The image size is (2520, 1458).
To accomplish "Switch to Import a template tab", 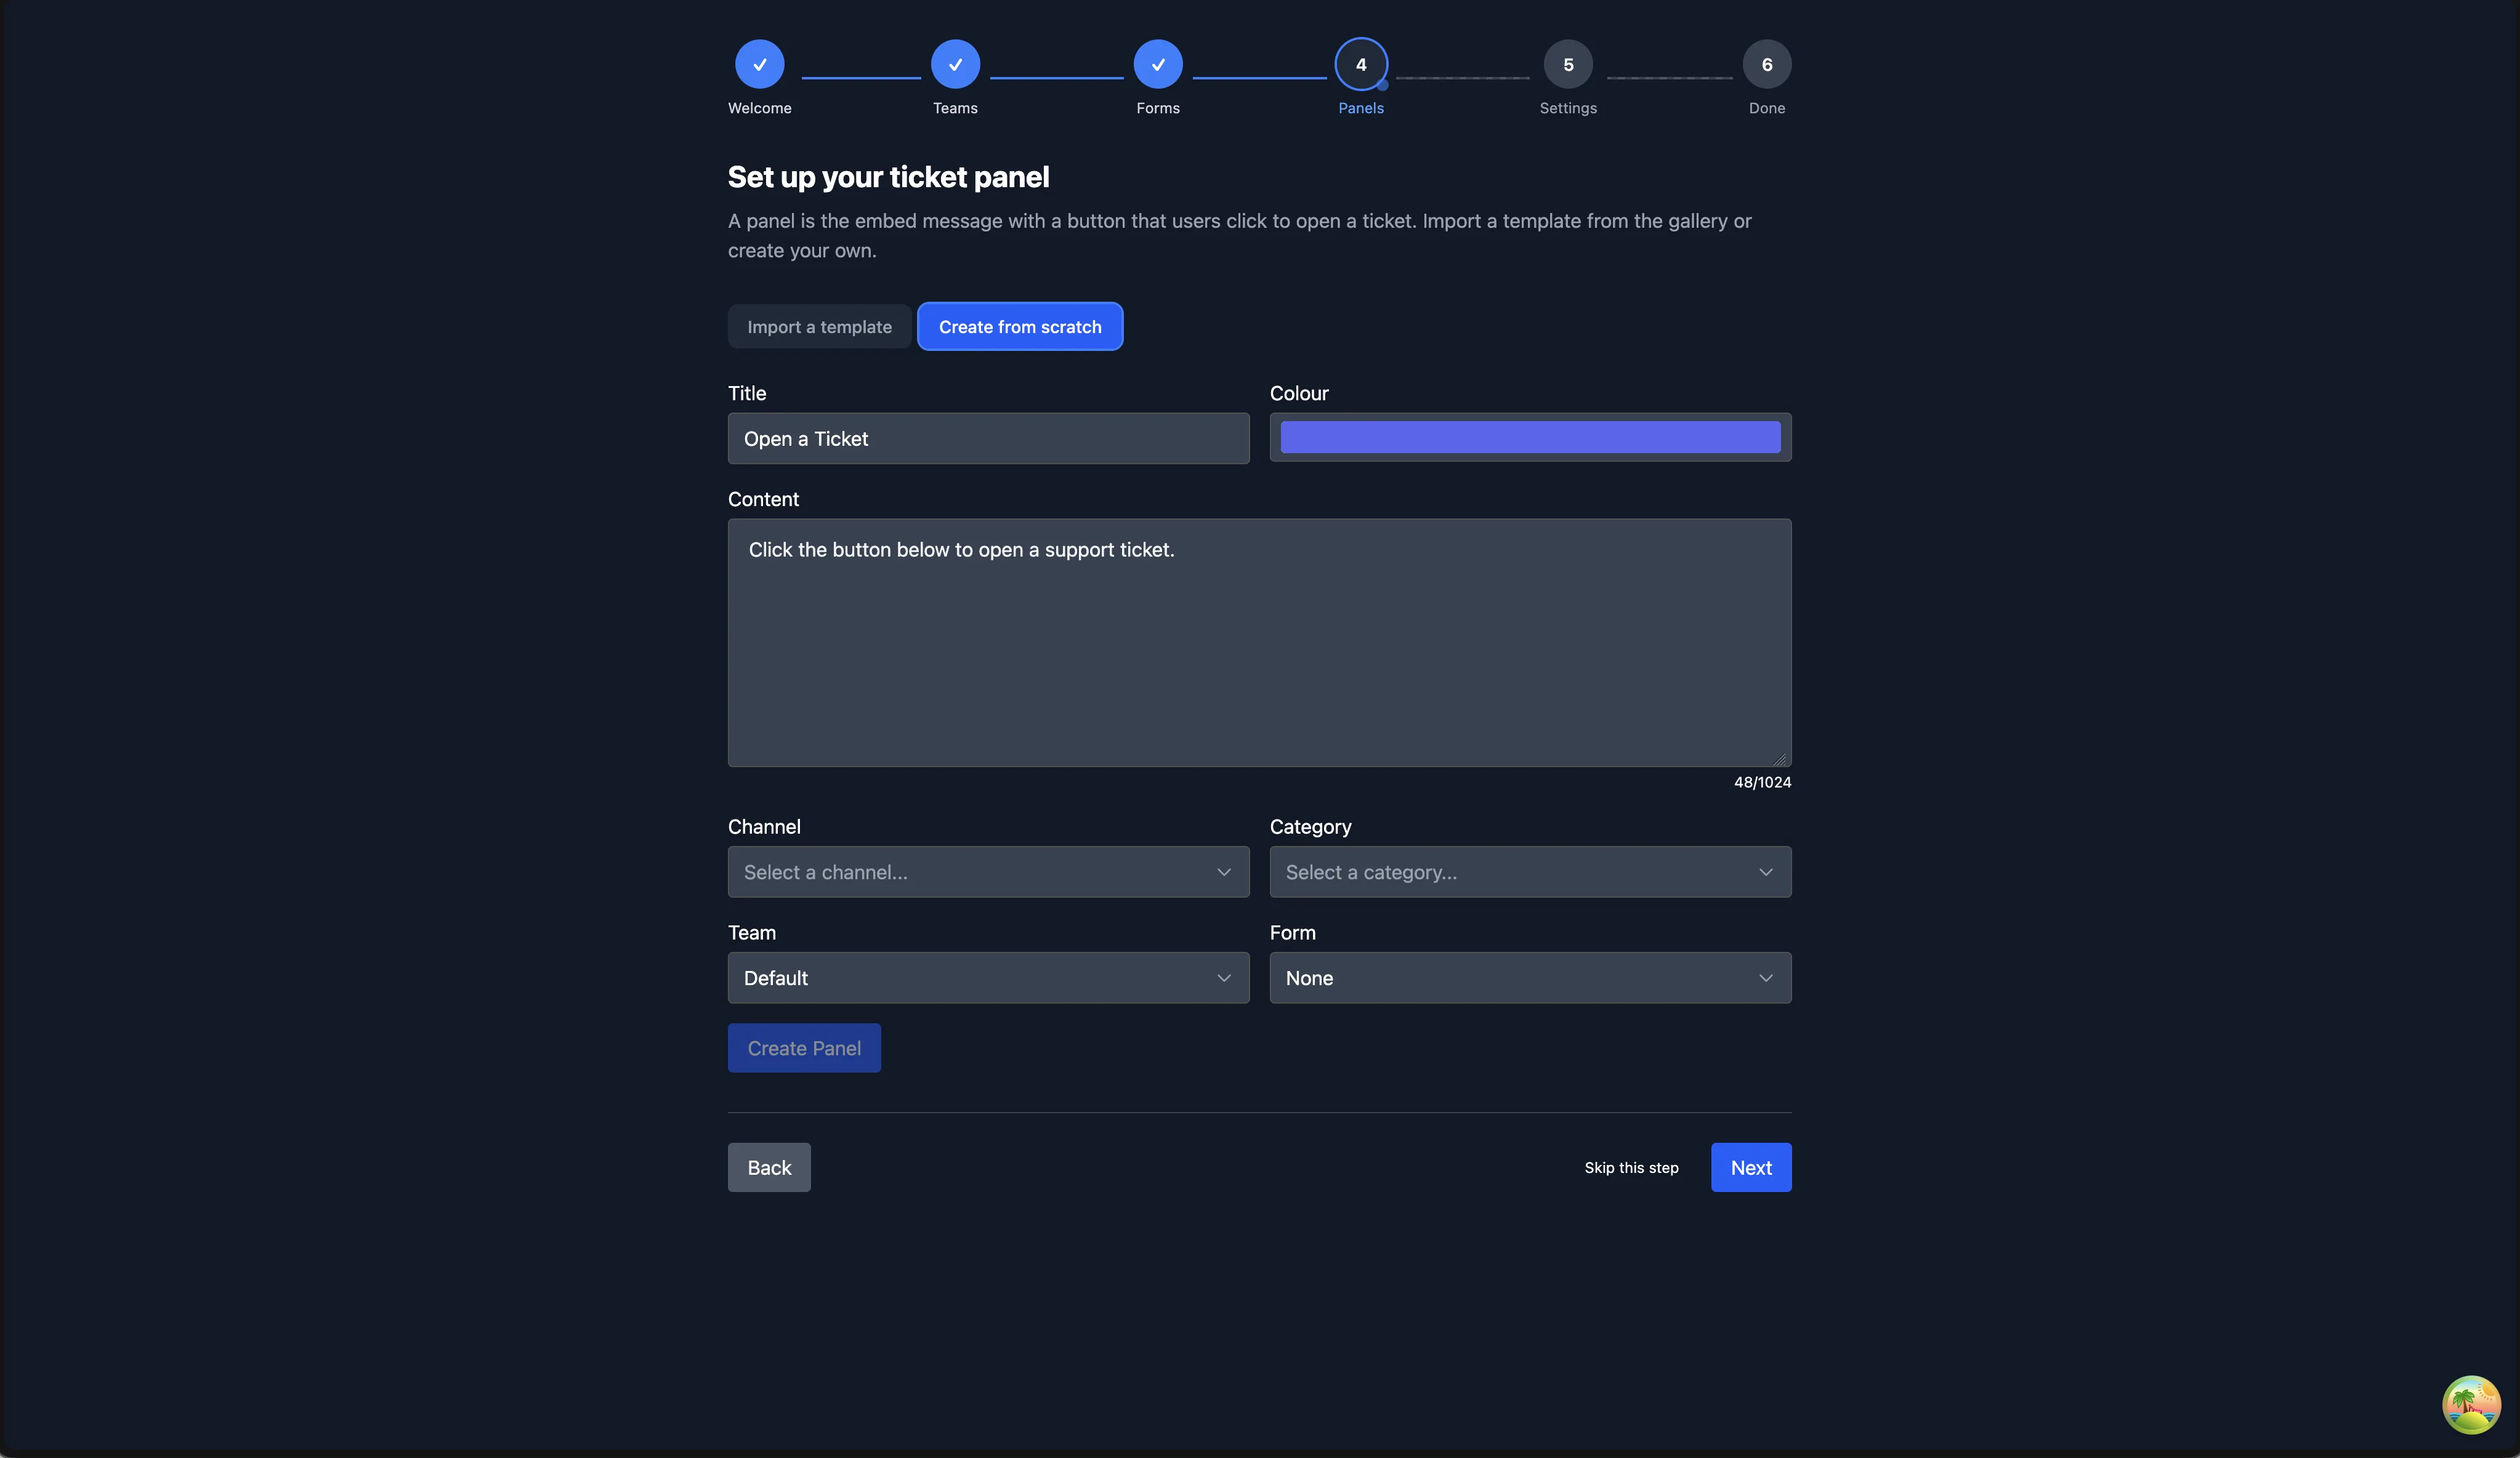I will (819, 326).
